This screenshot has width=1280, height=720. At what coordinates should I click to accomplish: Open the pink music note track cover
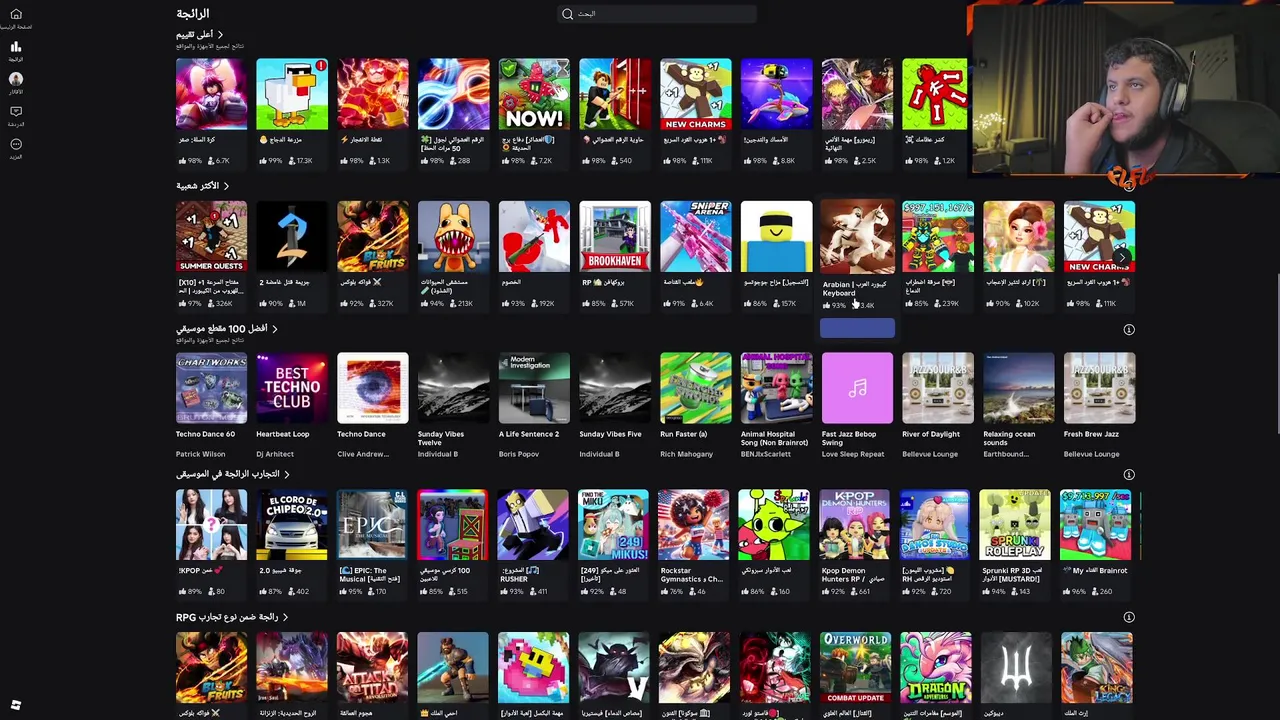tap(858, 388)
